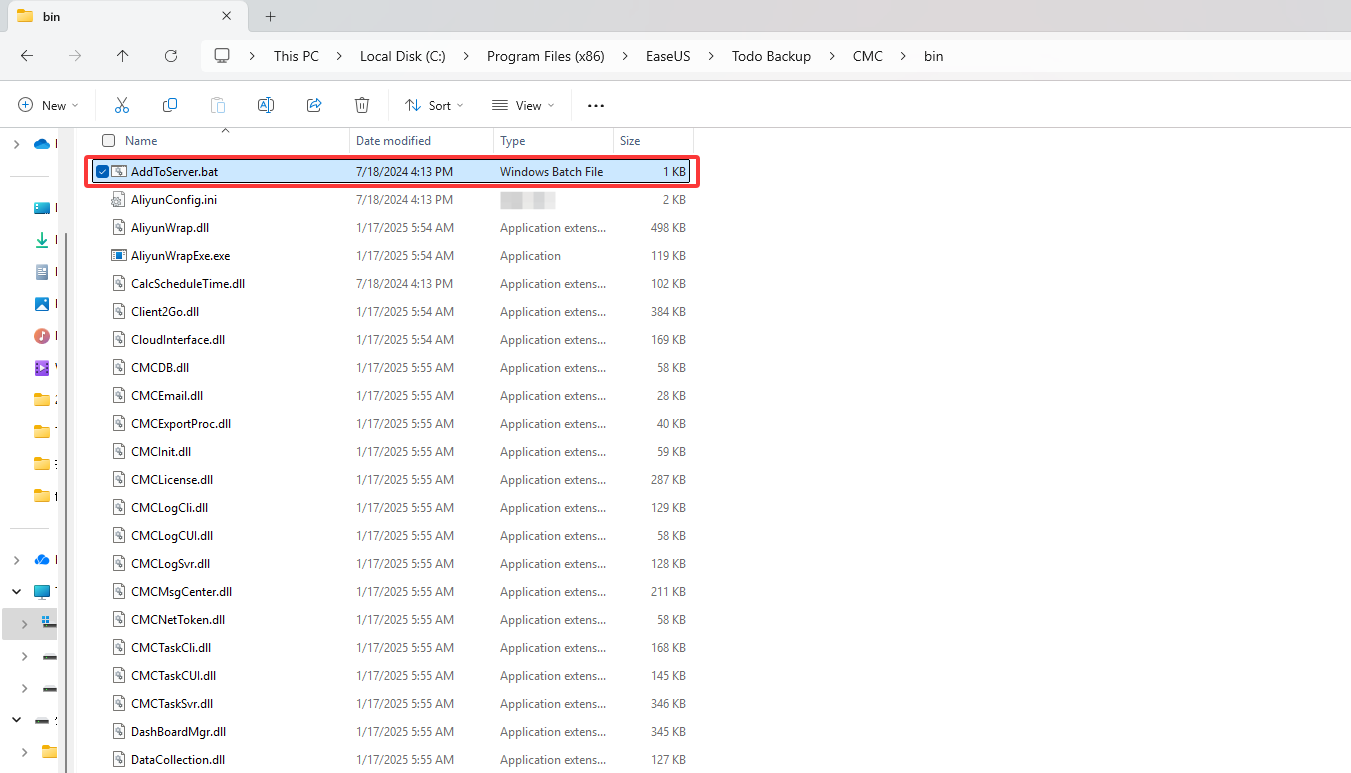
Task: Click the Copy icon in toolbar
Action: coord(170,105)
